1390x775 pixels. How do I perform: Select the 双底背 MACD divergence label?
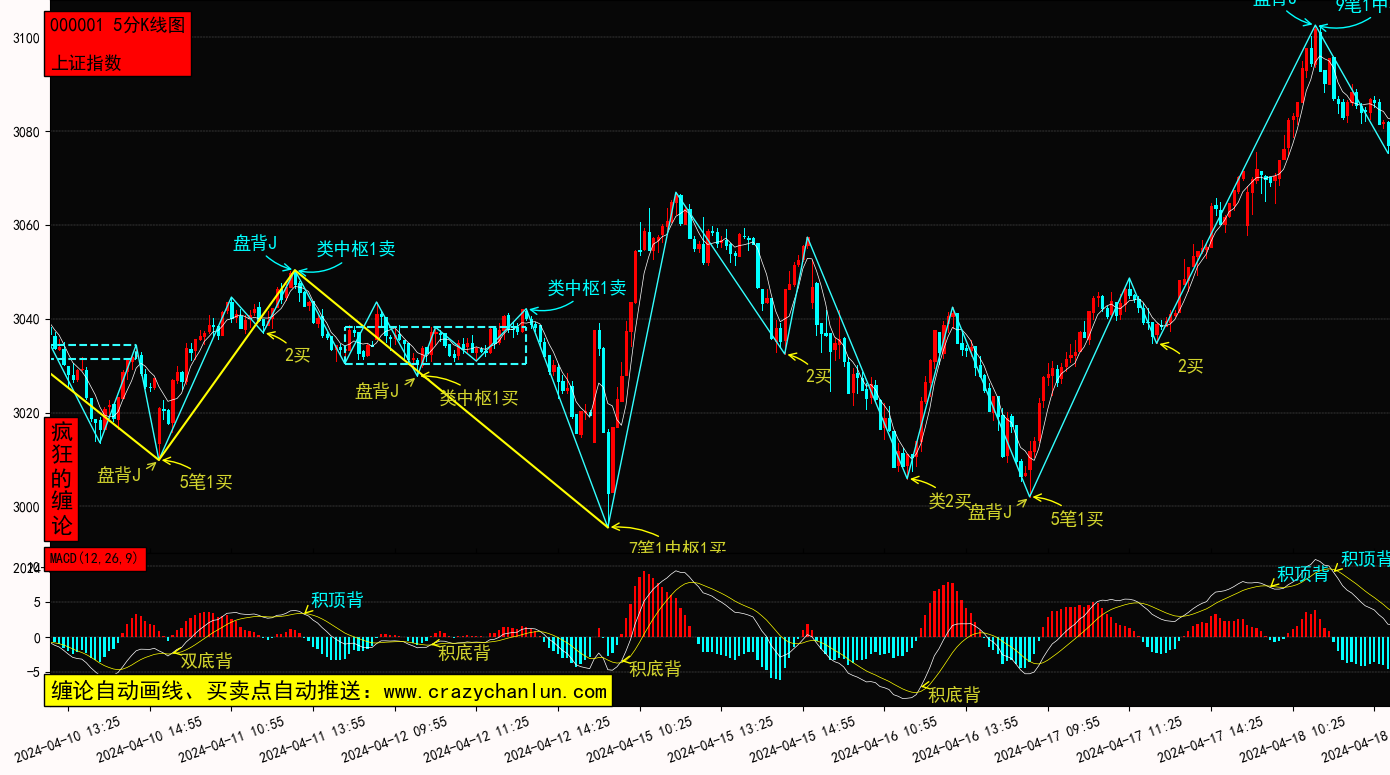[206, 661]
